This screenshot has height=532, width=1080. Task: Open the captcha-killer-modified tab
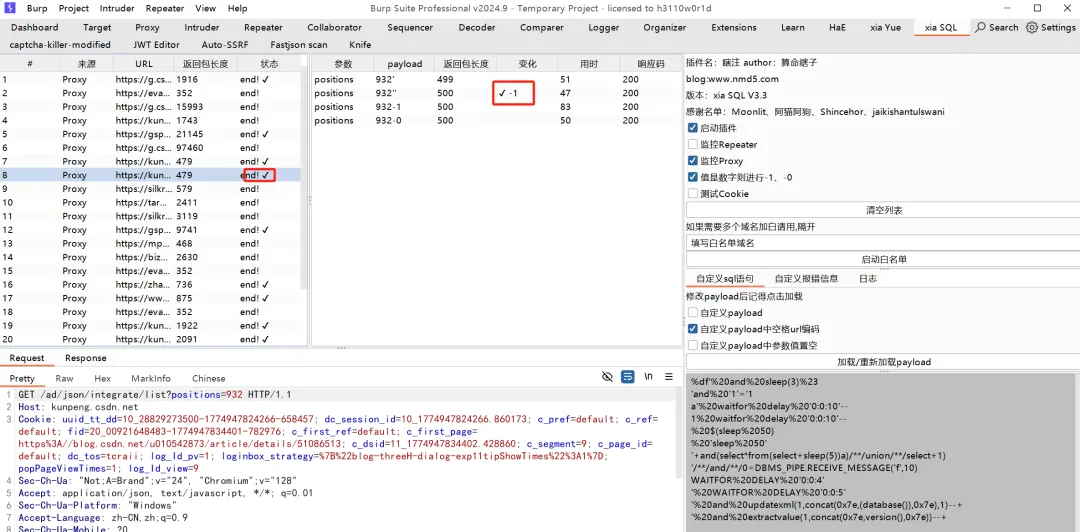60,44
